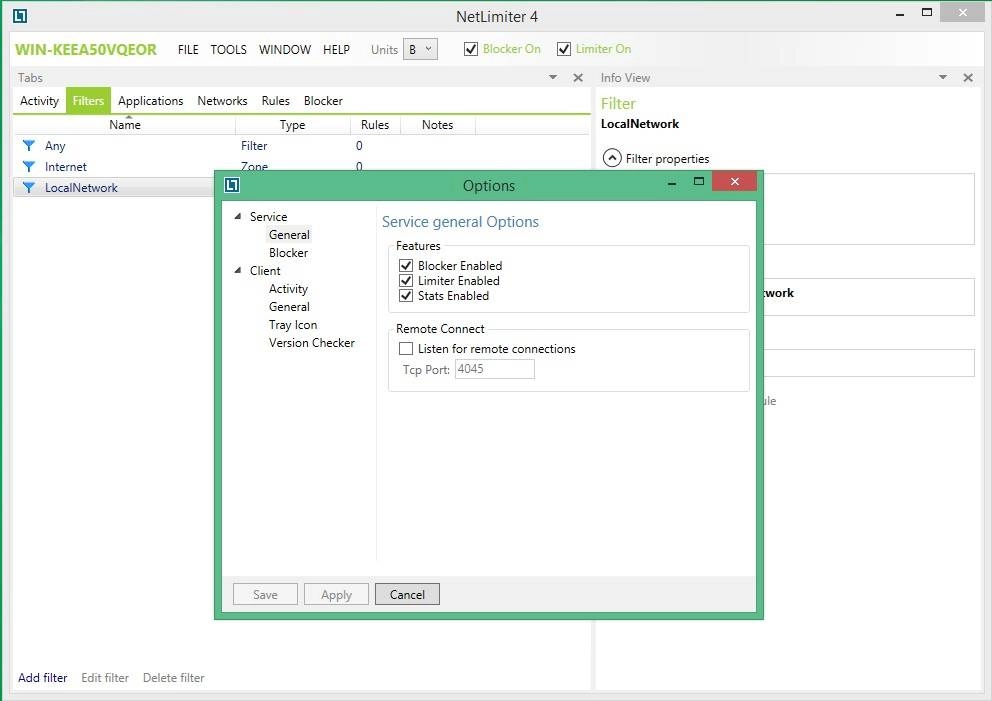Open the Info View panel dropdown arrow
Viewport: 992px width, 701px height.
pos(943,77)
